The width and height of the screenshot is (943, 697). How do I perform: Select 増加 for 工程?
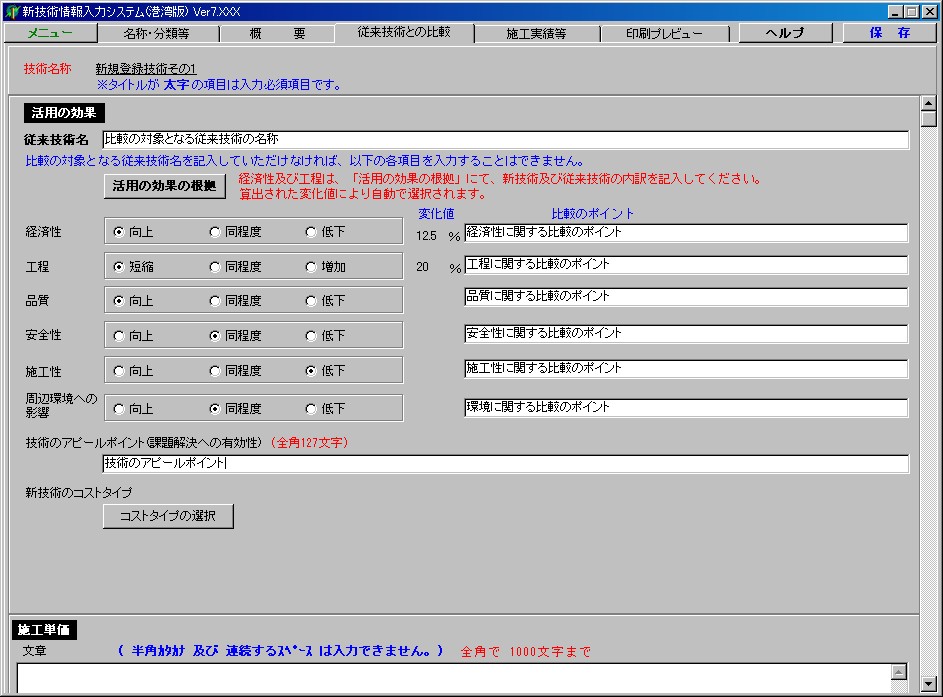click(x=311, y=267)
